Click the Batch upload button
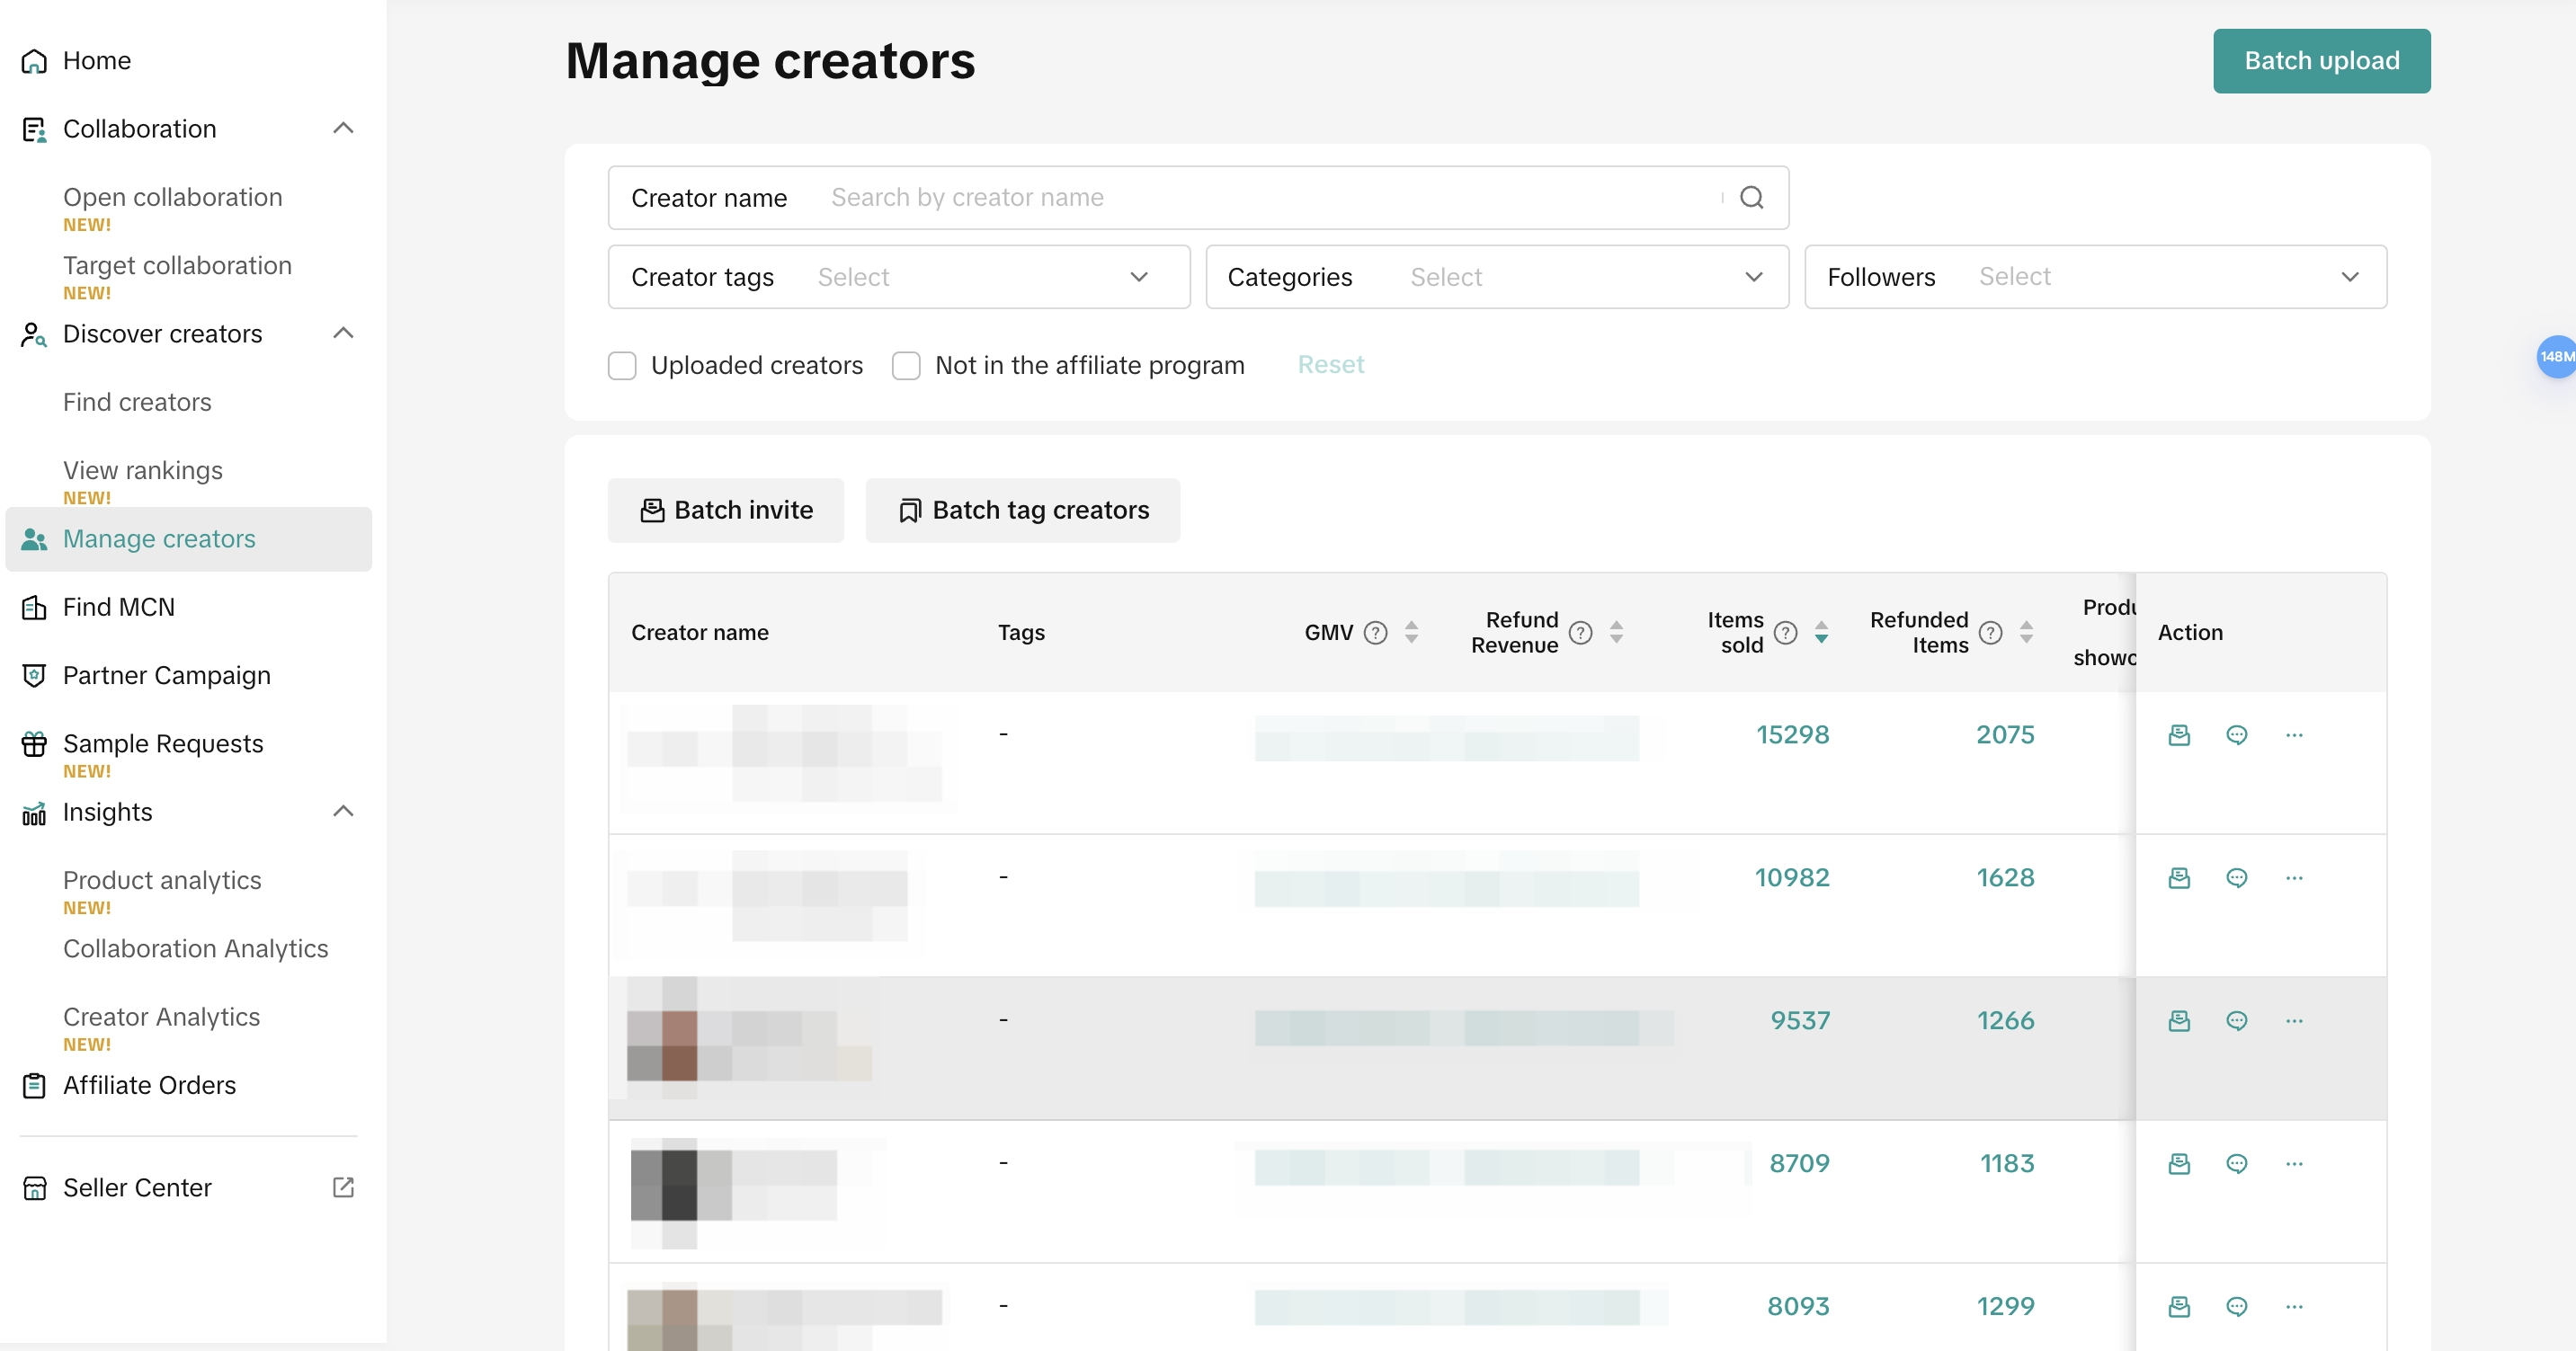The image size is (2576, 1351). click(x=2321, y=61)
